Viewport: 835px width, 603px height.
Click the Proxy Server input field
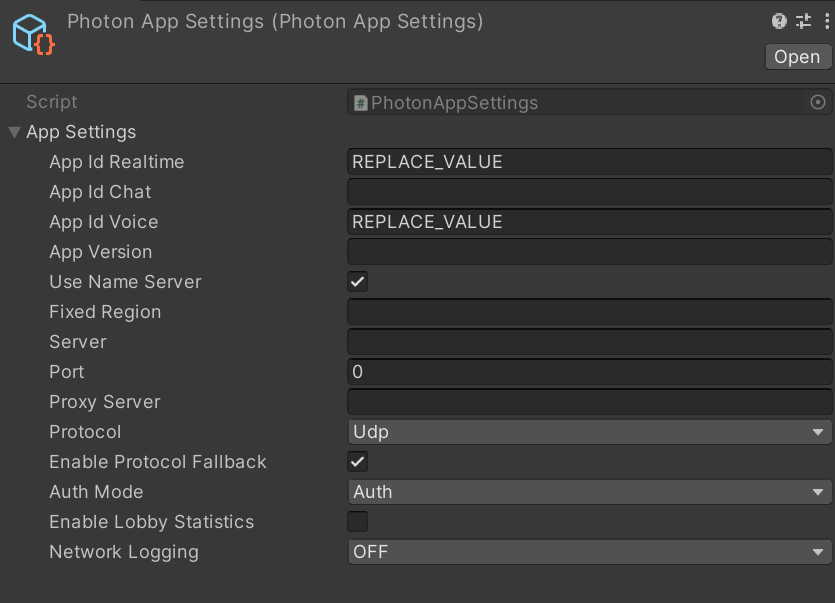(589, 402)
